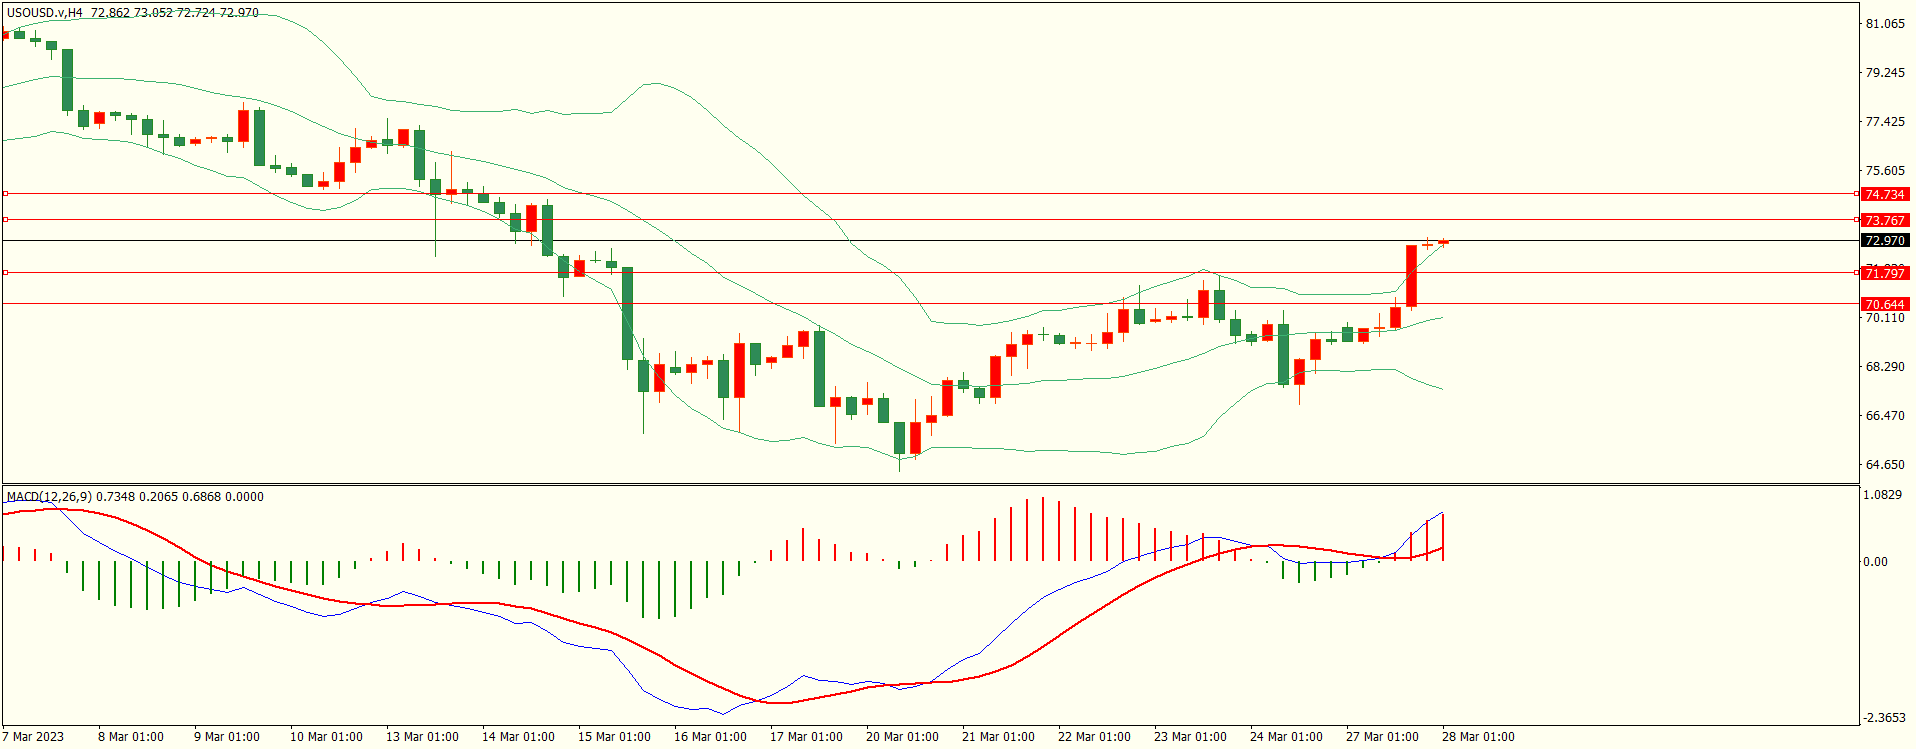Click the 81.065 price axis value
The height and width of the screenshot is (749, 1916).
(x=1885, y=24)
